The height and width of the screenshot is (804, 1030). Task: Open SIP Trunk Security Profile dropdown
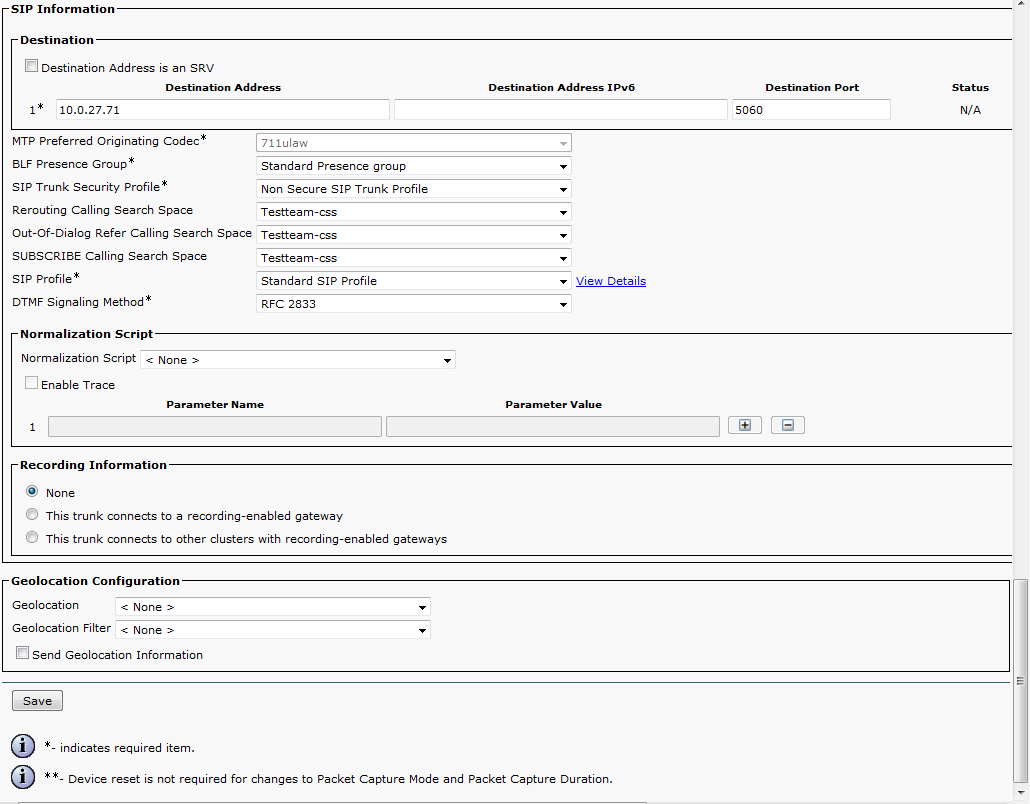pos(414,189)
